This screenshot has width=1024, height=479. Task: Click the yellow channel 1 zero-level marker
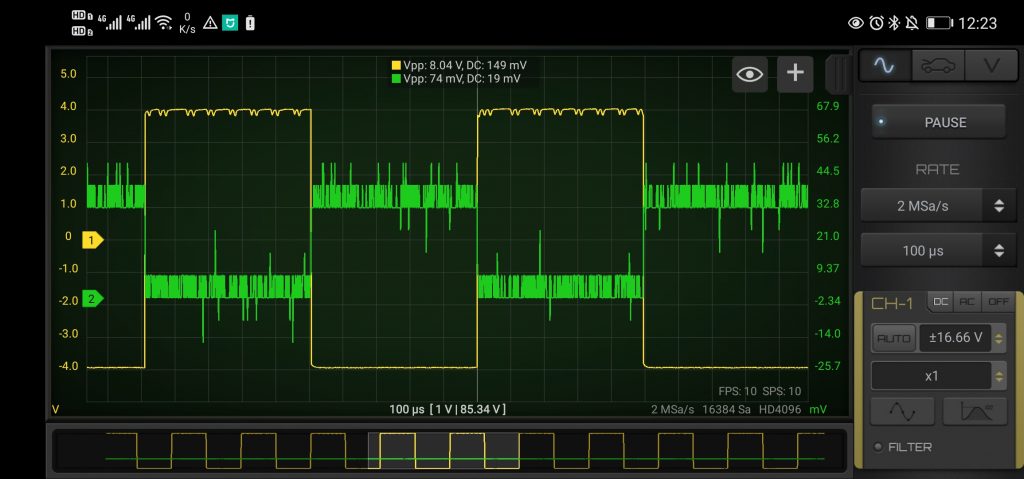tap(92, 240)
